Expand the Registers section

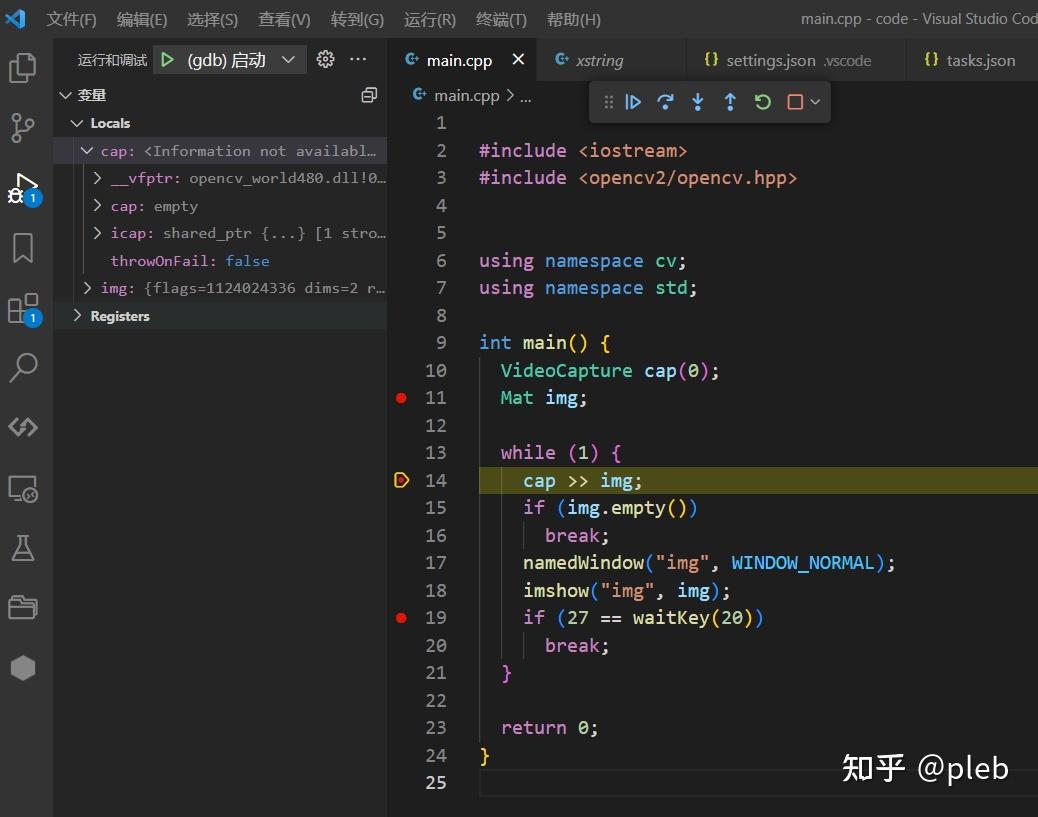click(x=77, y=315)
